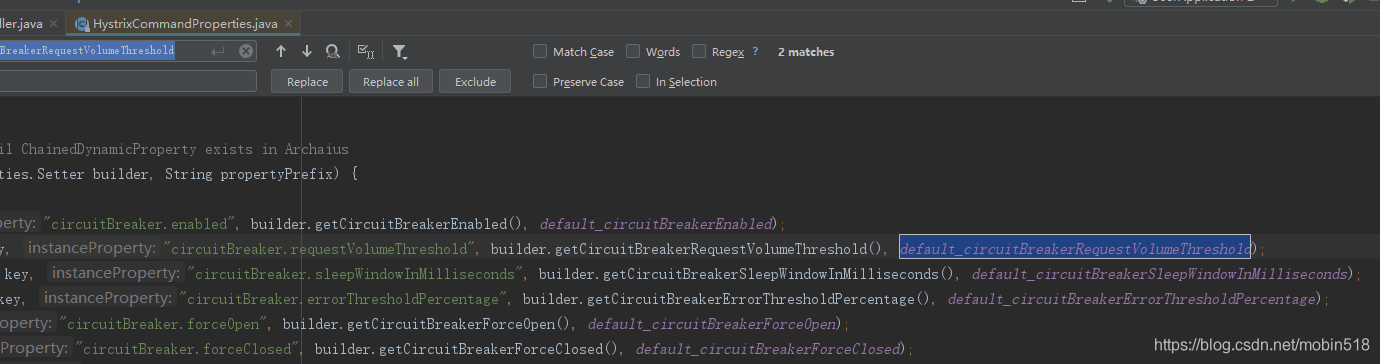Click the ChainedDynamicProperty comment line
The width and height of the screenshot is (1380, 364).
point(174,149)
